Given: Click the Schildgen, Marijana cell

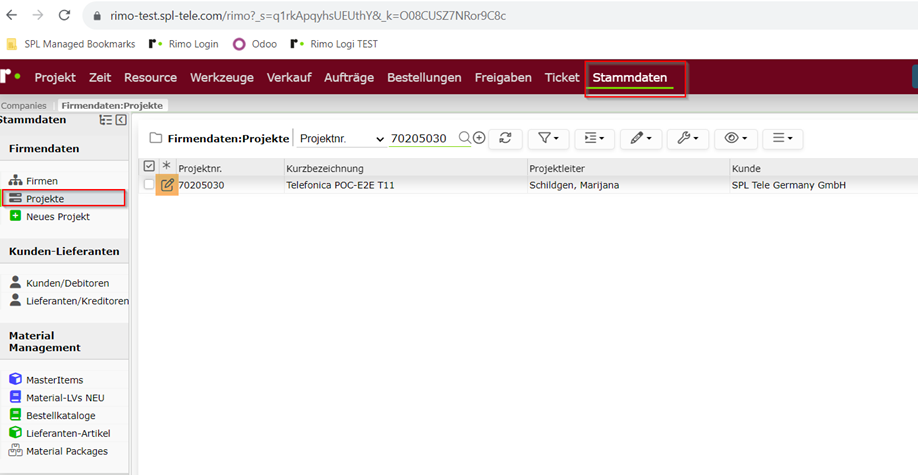Looking at the screenshot, I should [574, 186].
